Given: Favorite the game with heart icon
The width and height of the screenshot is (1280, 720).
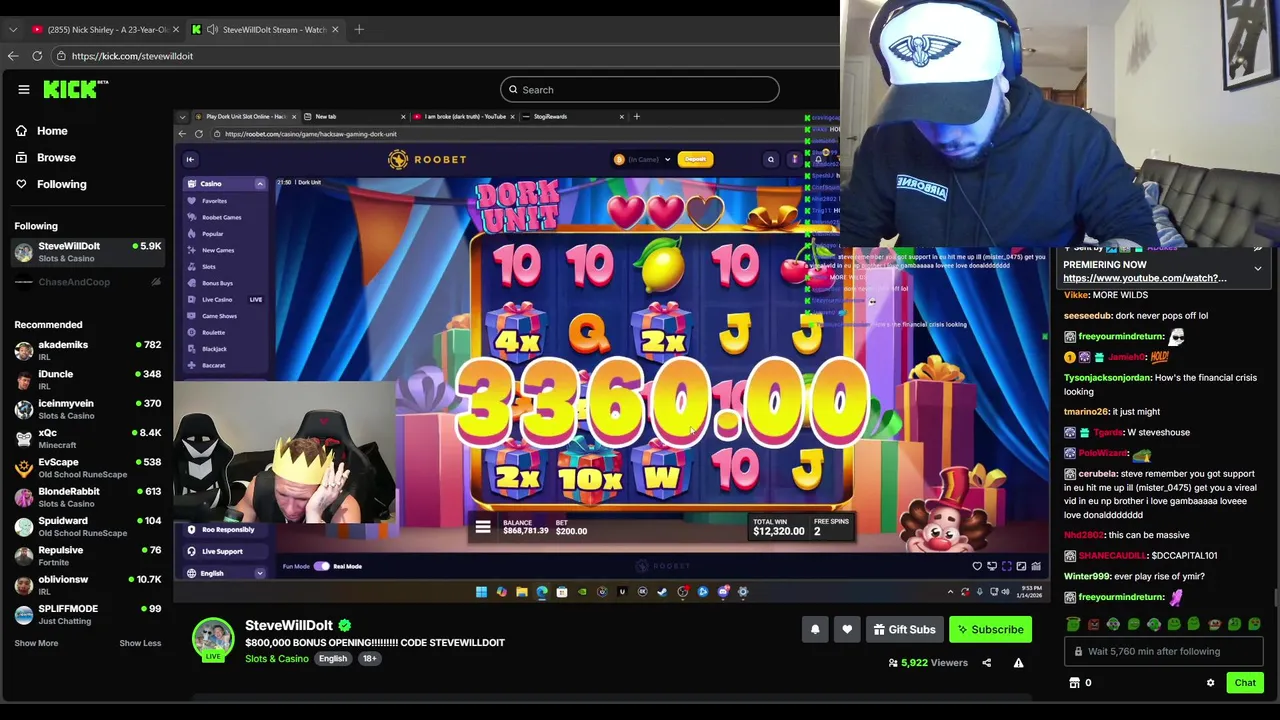Looking at the screenshot, I should tap(977, 567).
